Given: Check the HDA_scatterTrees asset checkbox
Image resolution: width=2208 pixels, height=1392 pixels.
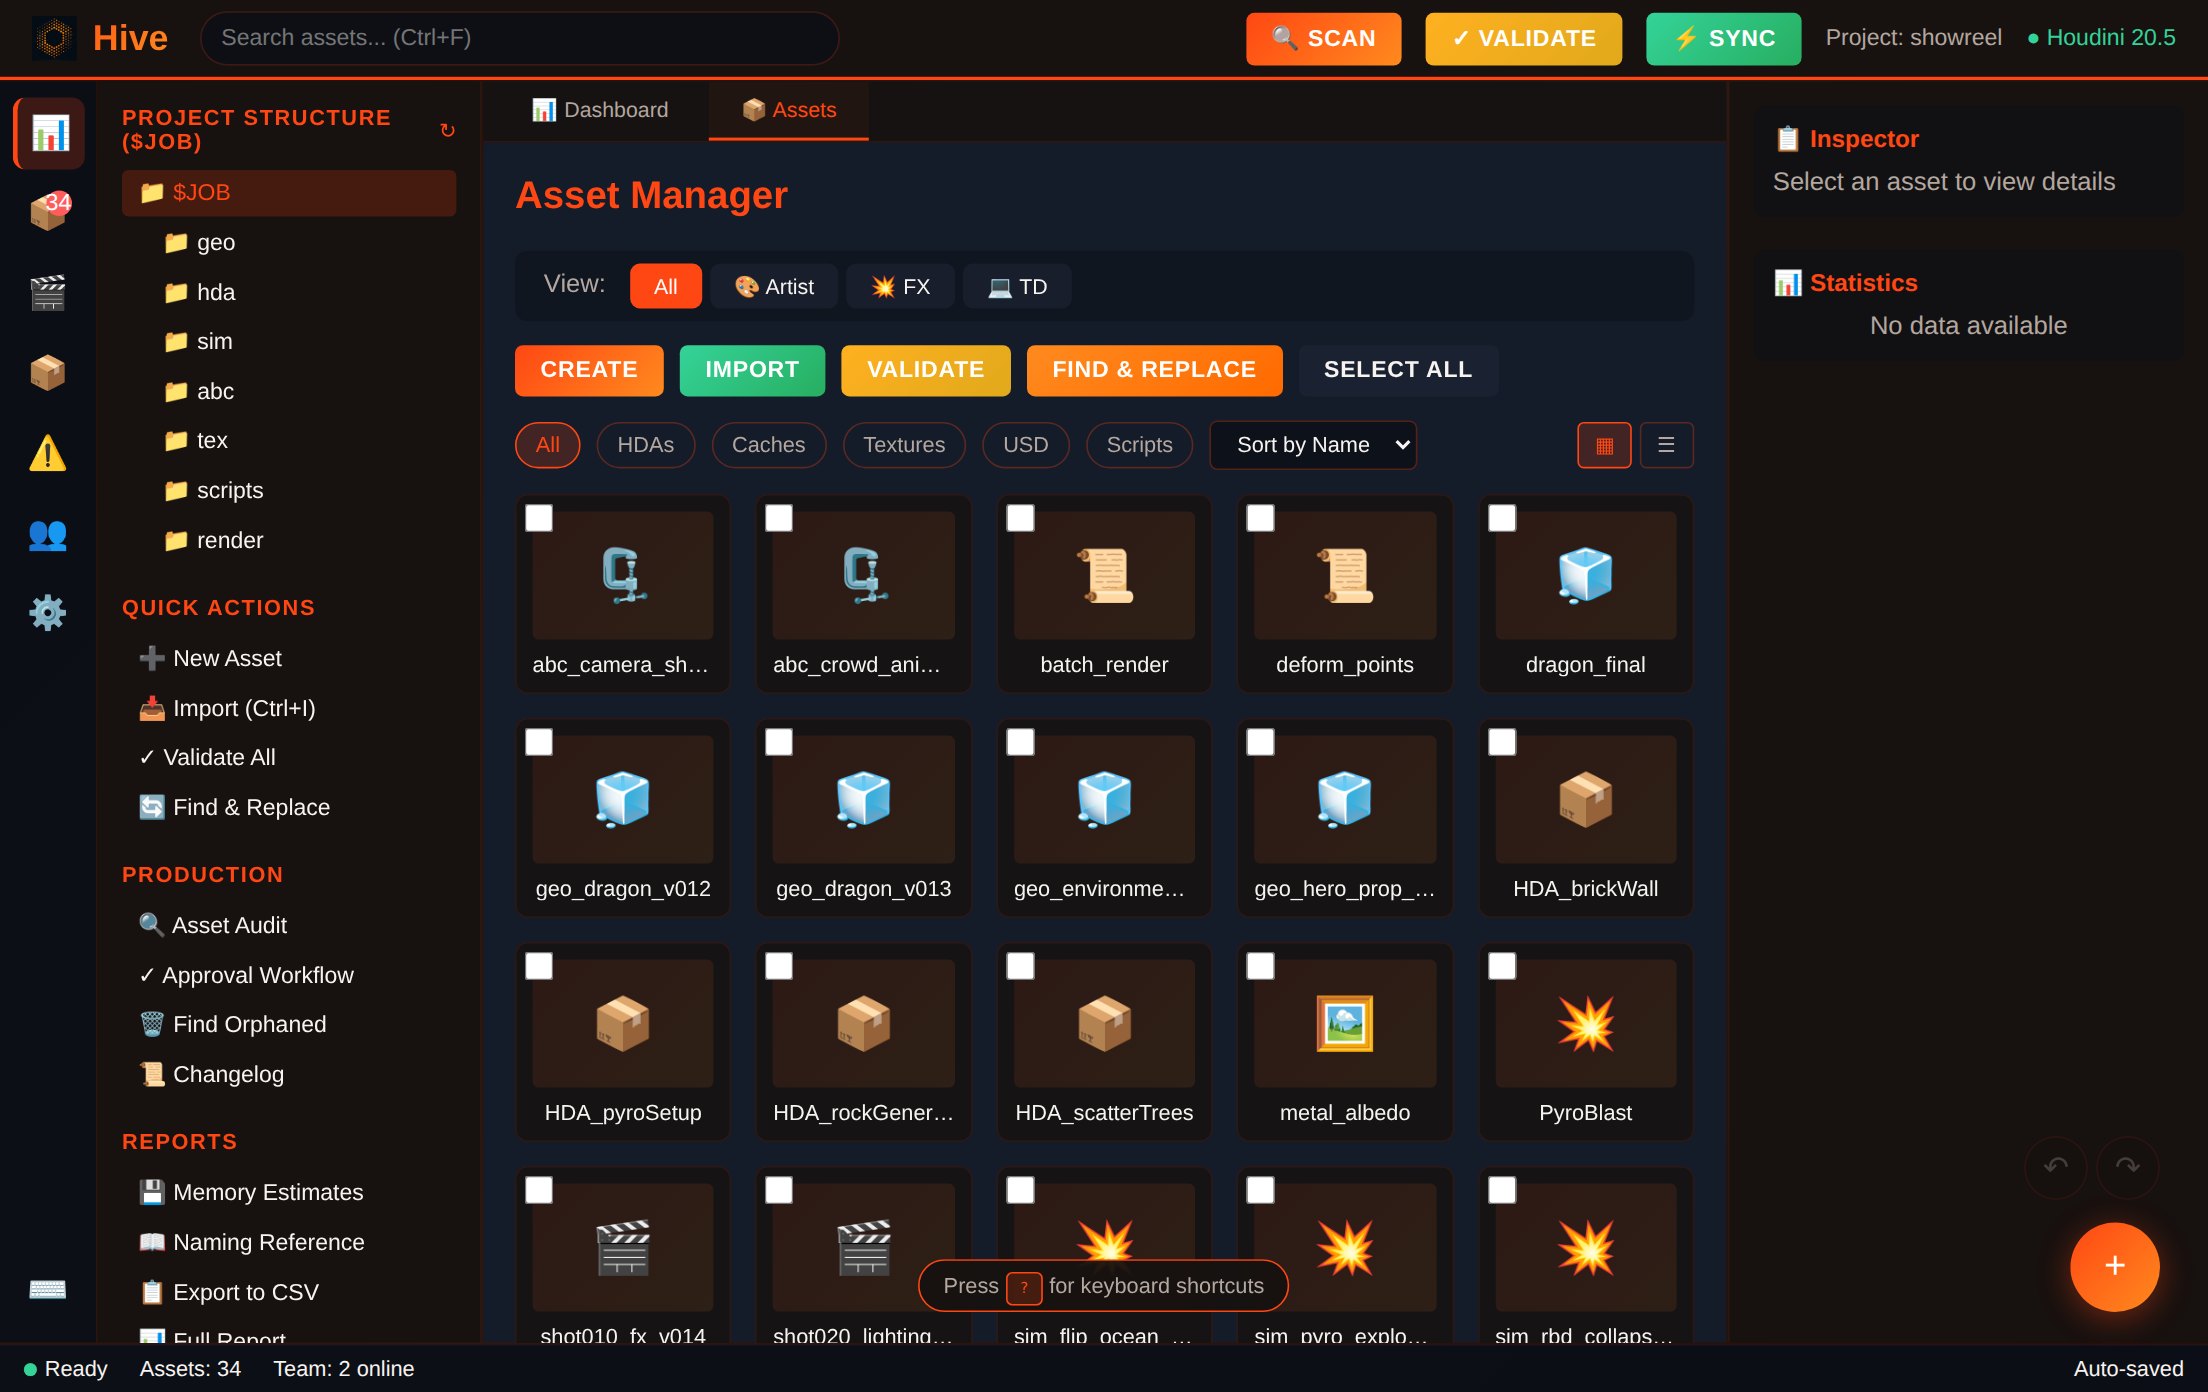Looking at the screenshot, I should [1020, 966].
